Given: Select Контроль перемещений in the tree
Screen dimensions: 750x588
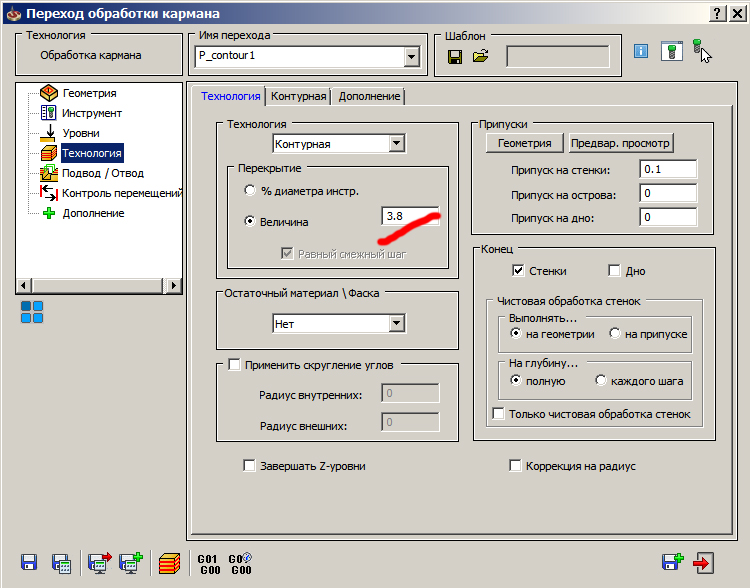Looking at the screenshot, I should [122, 193].
